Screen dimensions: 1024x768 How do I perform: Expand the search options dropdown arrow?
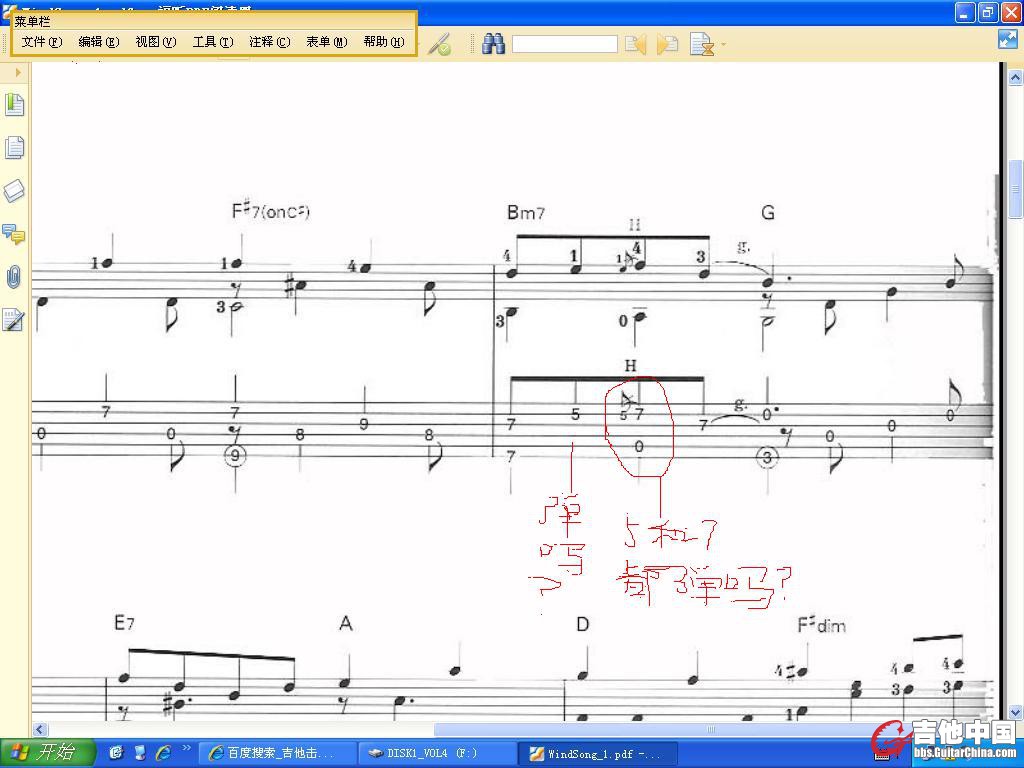coord(723,44)
